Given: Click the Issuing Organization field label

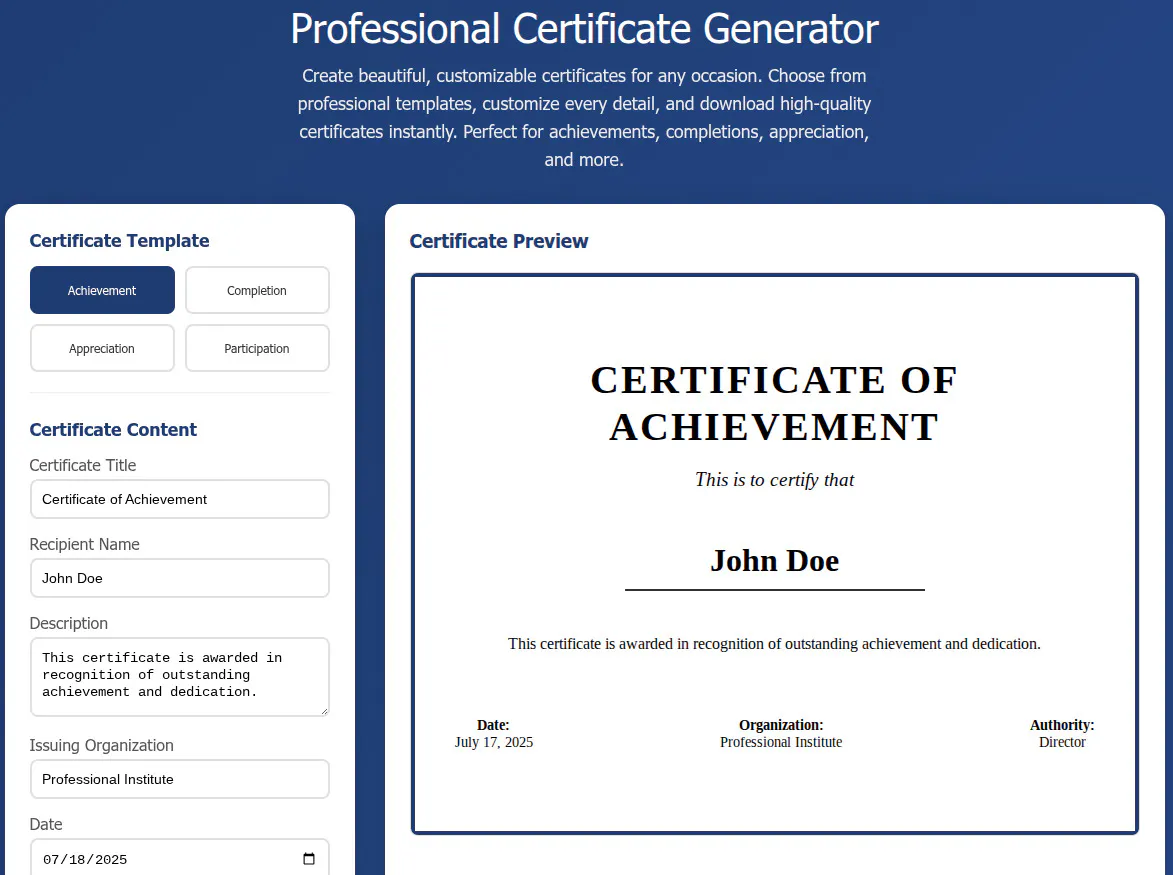Looking at the screenshot, I should pyautogui.click(x=102, y=746).
